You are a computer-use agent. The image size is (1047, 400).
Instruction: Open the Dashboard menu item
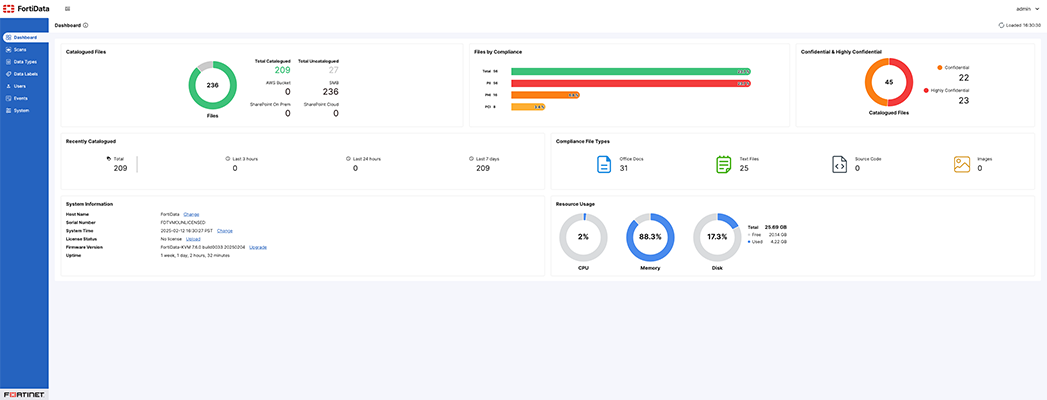pyautogui.click(x=24, y=37)
